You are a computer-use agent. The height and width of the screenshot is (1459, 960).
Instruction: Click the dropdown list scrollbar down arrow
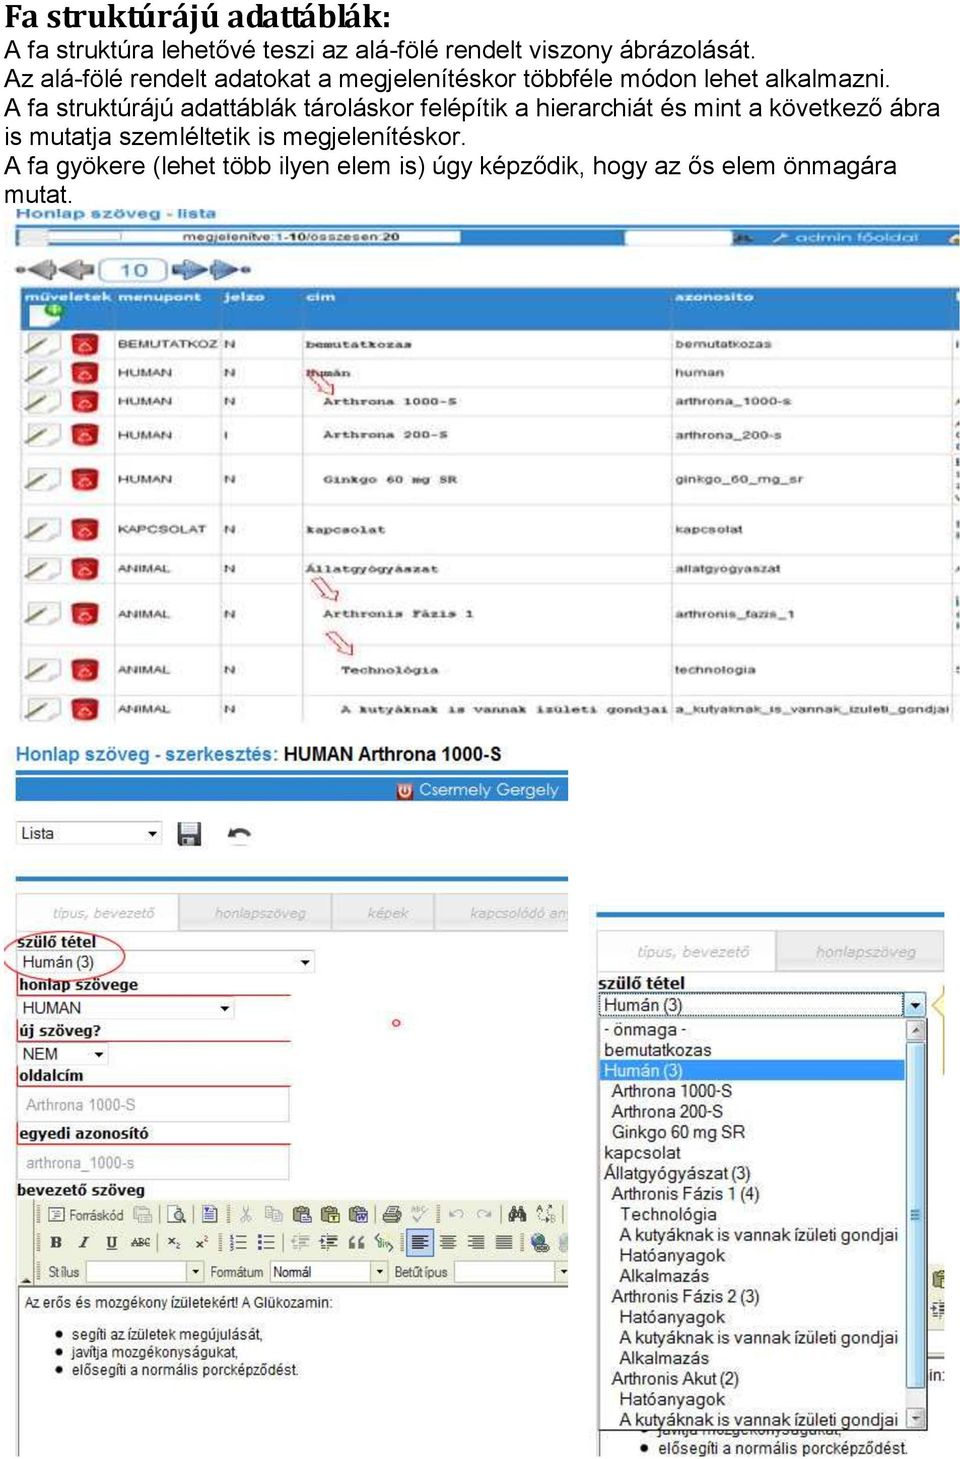(x=915, y=1418)
